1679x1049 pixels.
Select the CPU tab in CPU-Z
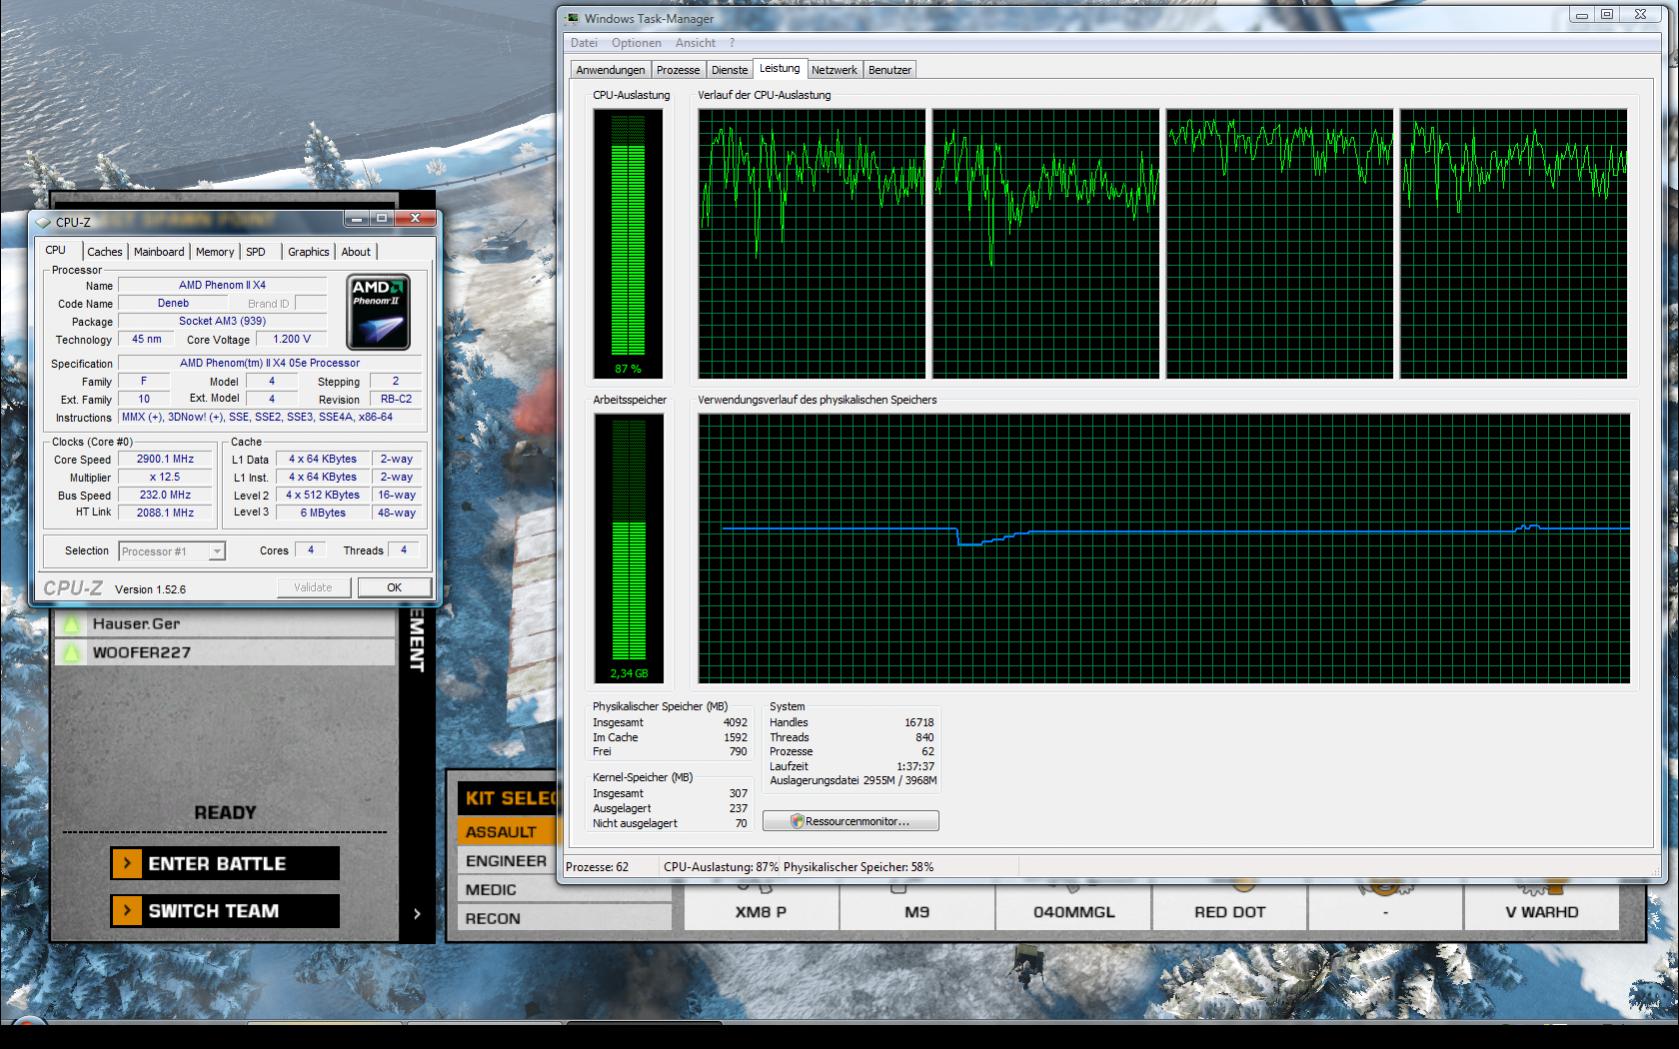coord(56,250)
